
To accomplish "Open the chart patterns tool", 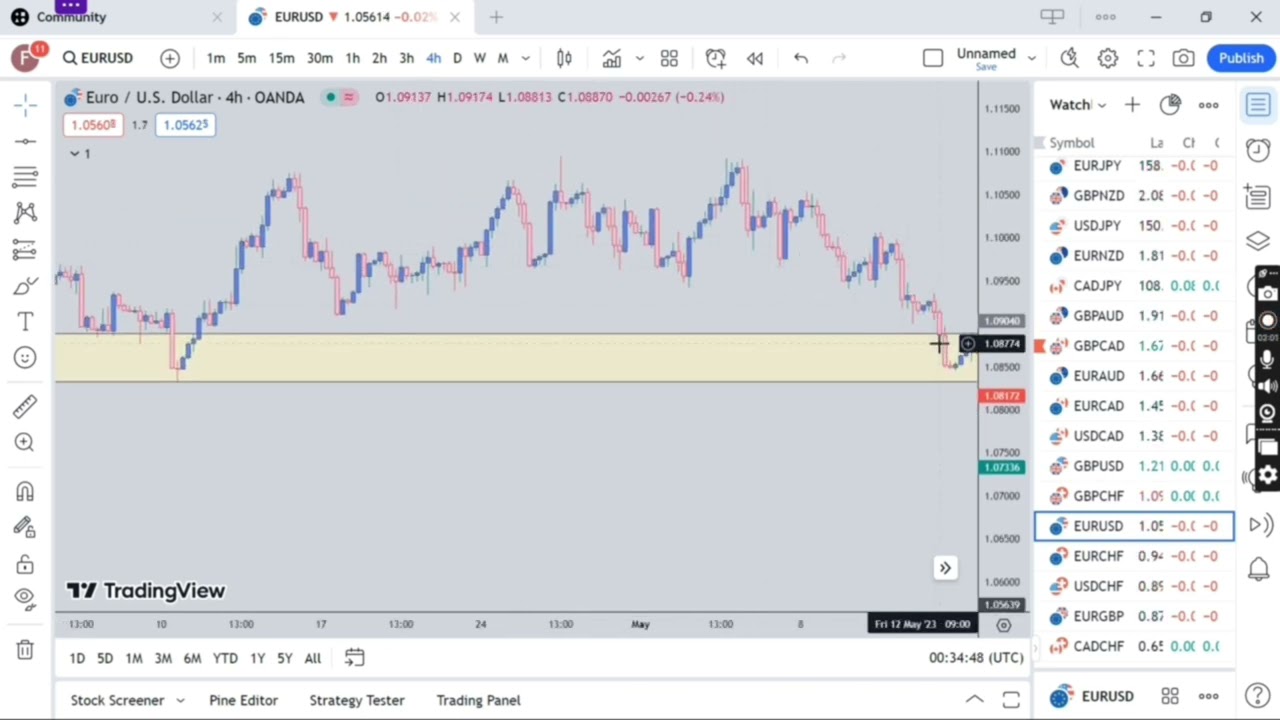I will click(x=26, y=212).
